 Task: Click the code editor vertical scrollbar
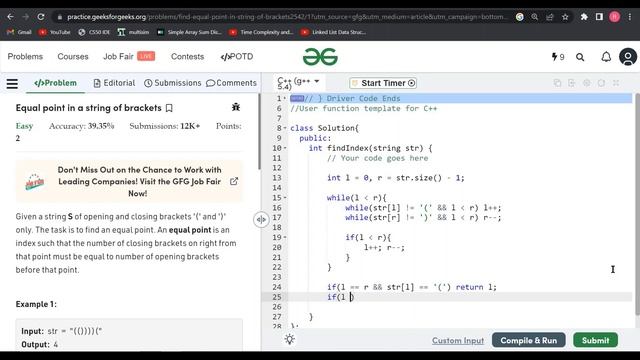click(x=637, y=204)
